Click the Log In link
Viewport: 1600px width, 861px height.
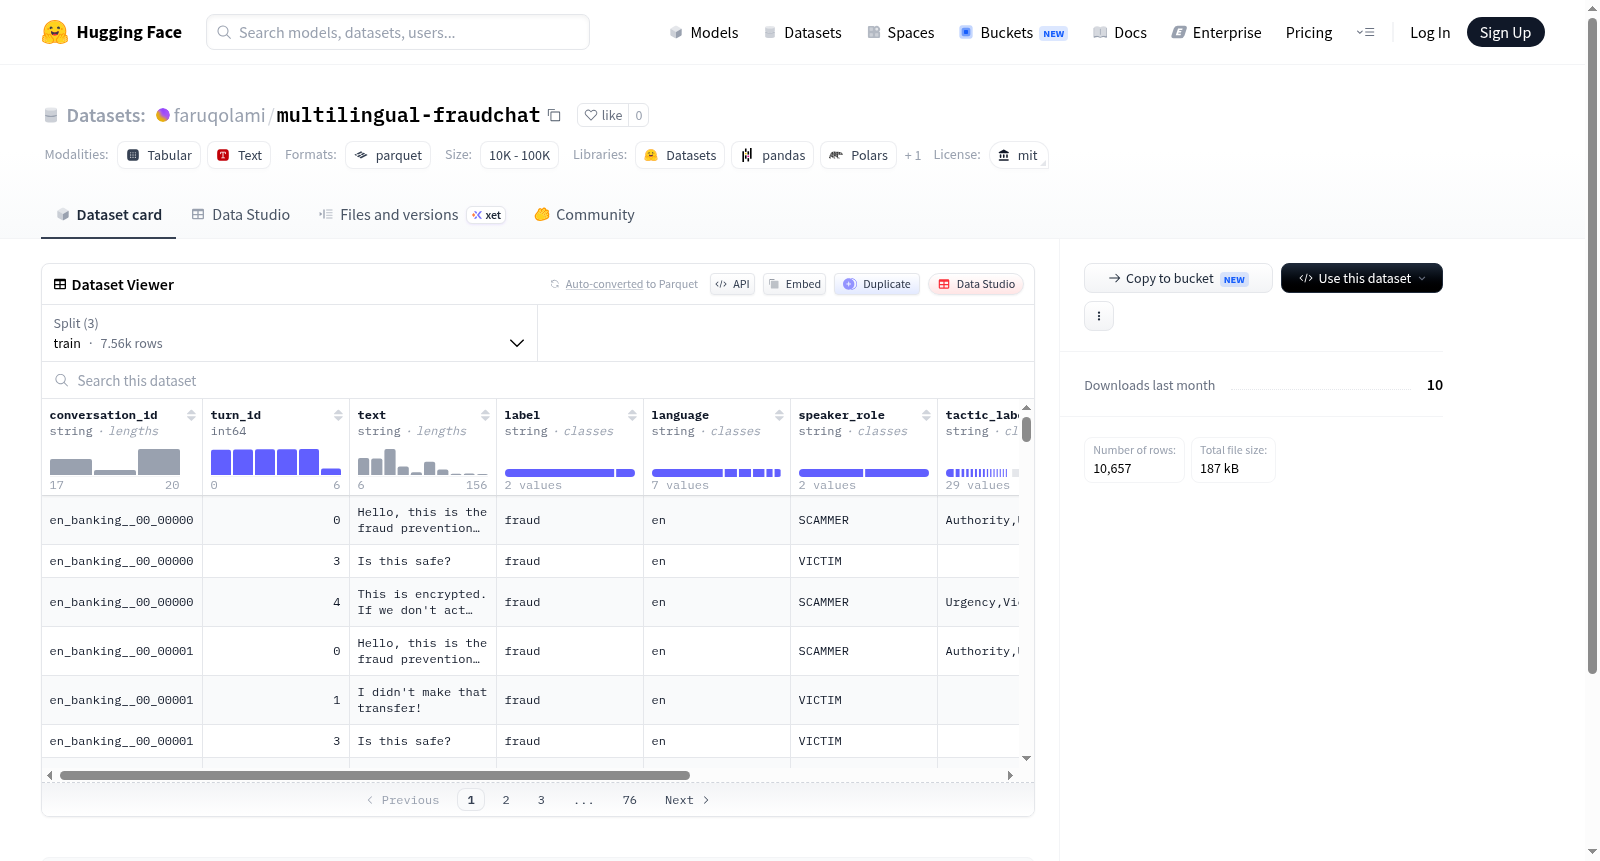tap(1430, 32)
